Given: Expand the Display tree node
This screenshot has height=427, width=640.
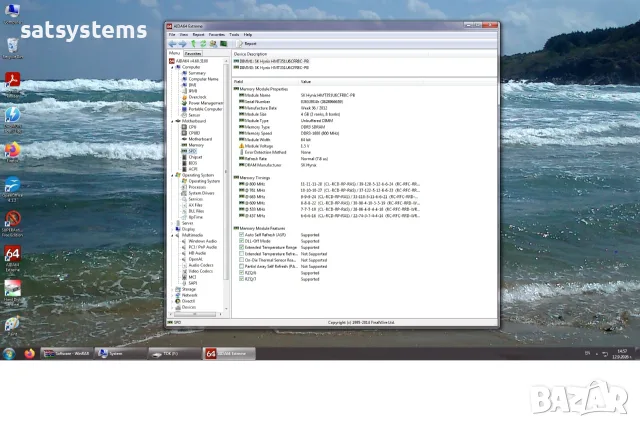Looking at the screenshot, I should pos(172,229).
